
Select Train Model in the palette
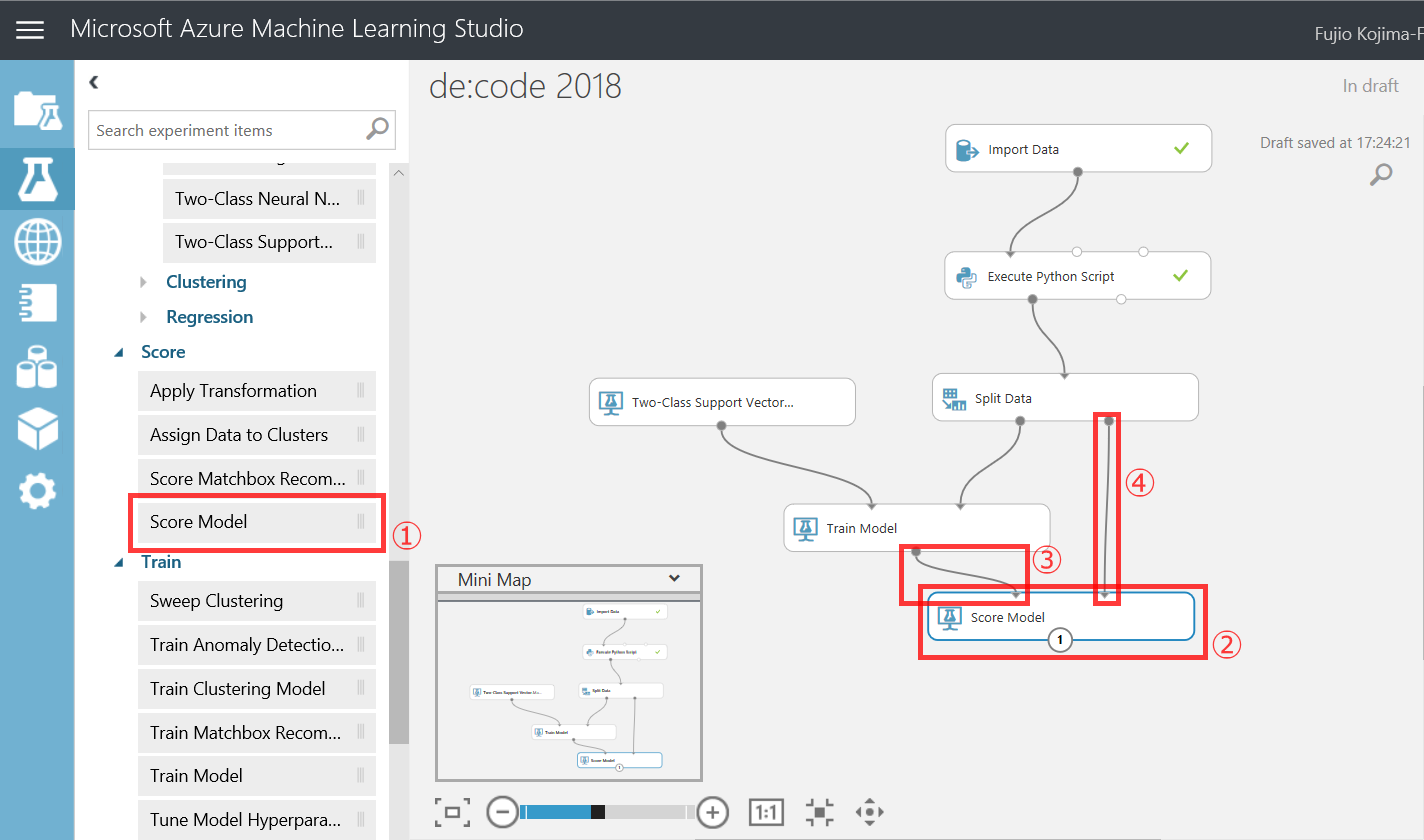coord(257,776)
